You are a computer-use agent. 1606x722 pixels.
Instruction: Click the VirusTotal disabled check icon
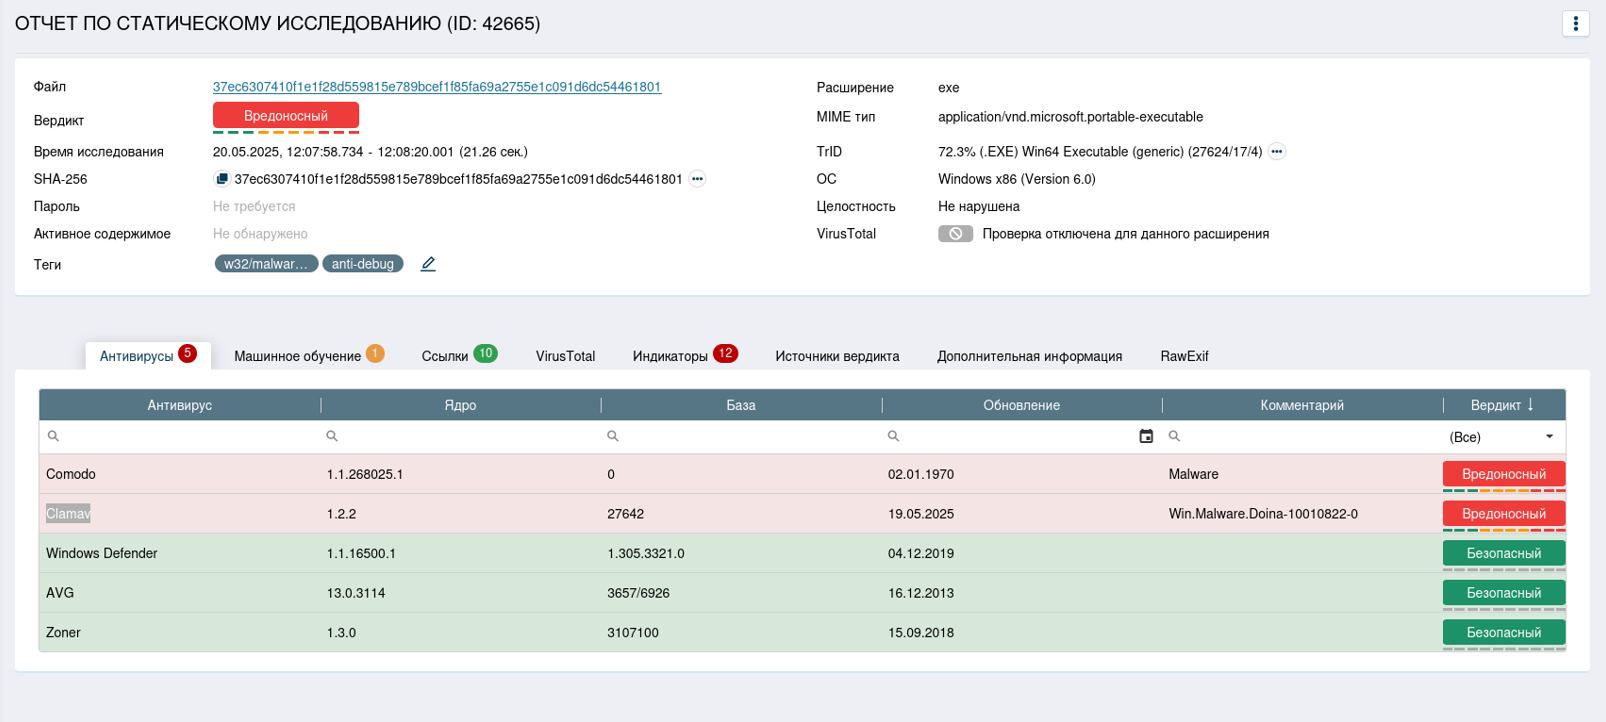click(955, 234)
